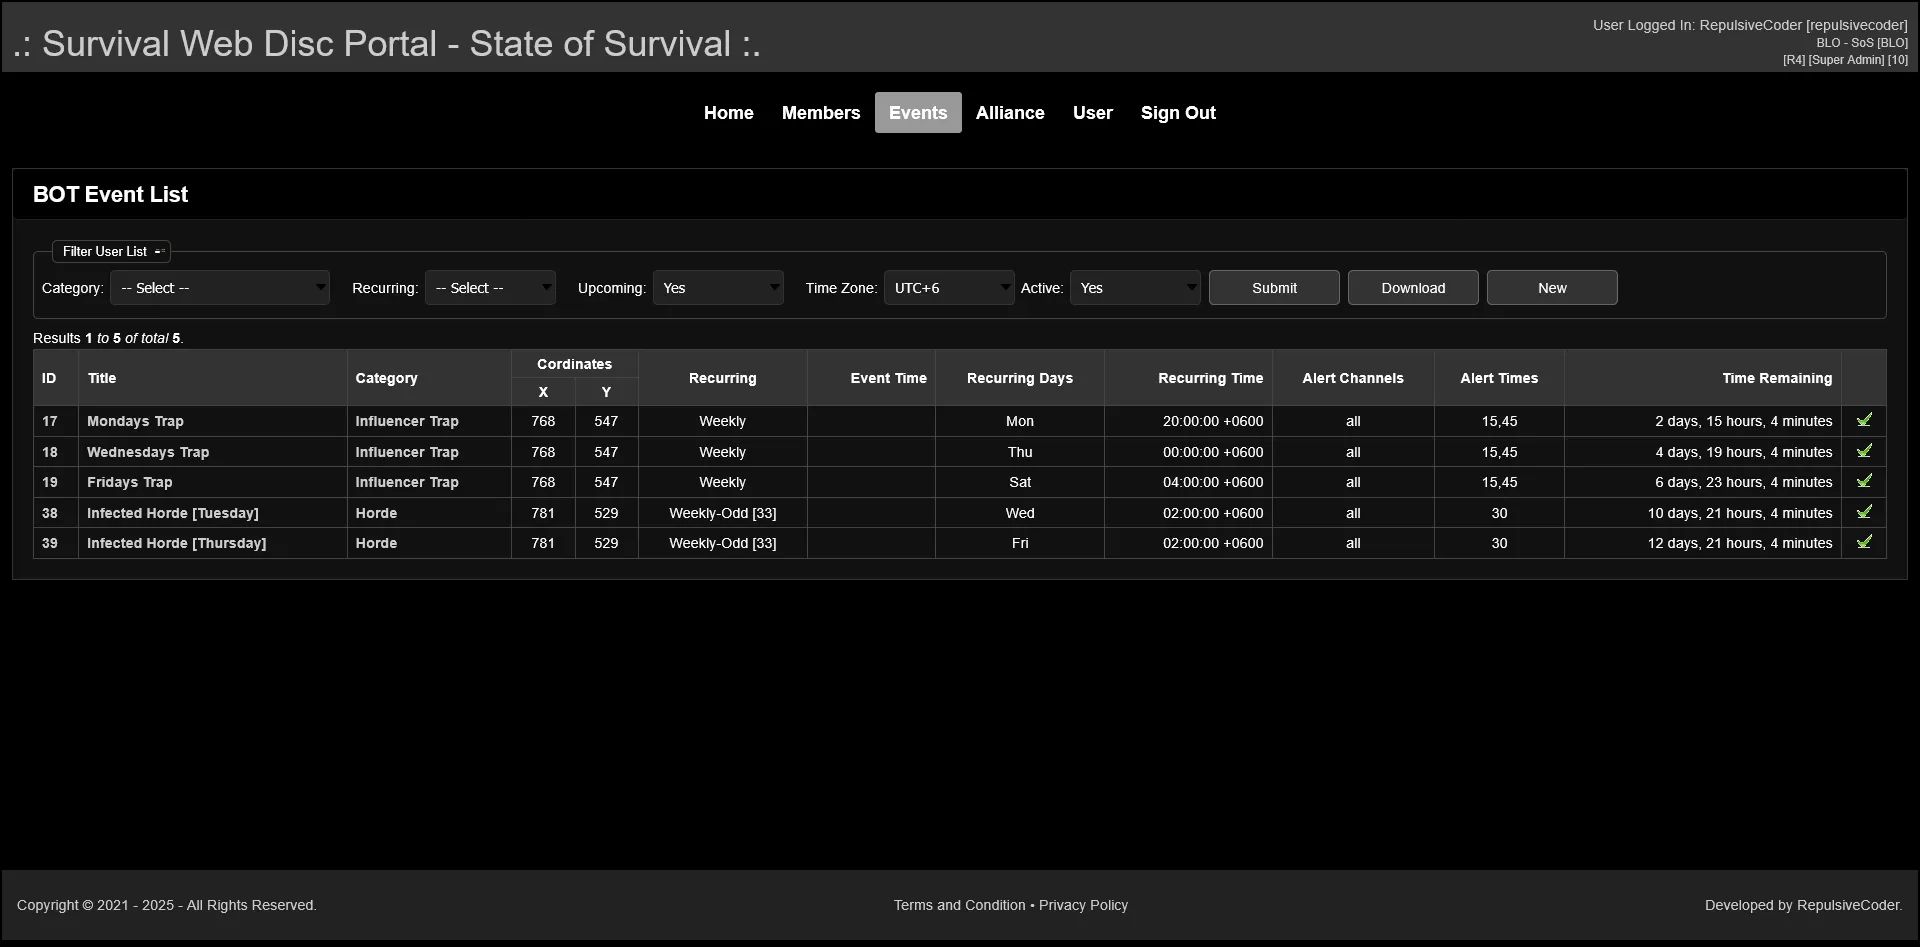Image resolution: width=1920 pixels, height=947 pixels.
Task: Open the Upcoming dropdown set to Yes
Action: coord(718,288)
